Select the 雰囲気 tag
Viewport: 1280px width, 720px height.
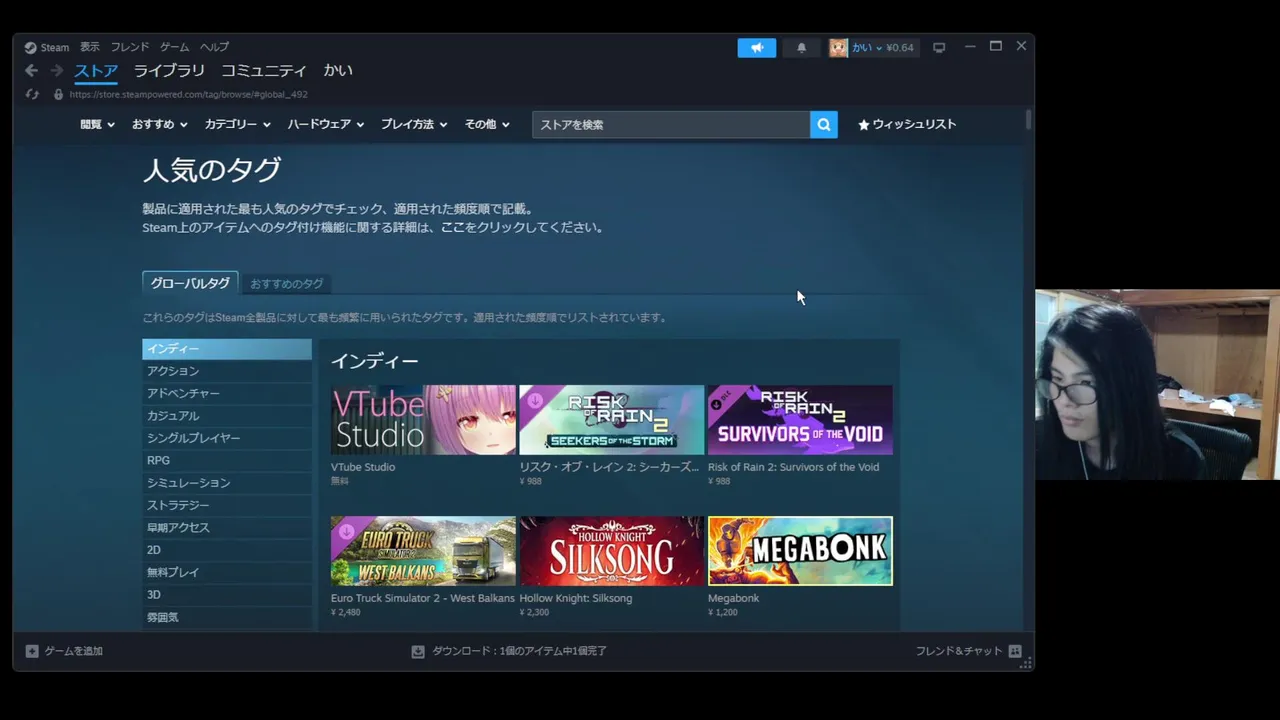coord(227,617)
